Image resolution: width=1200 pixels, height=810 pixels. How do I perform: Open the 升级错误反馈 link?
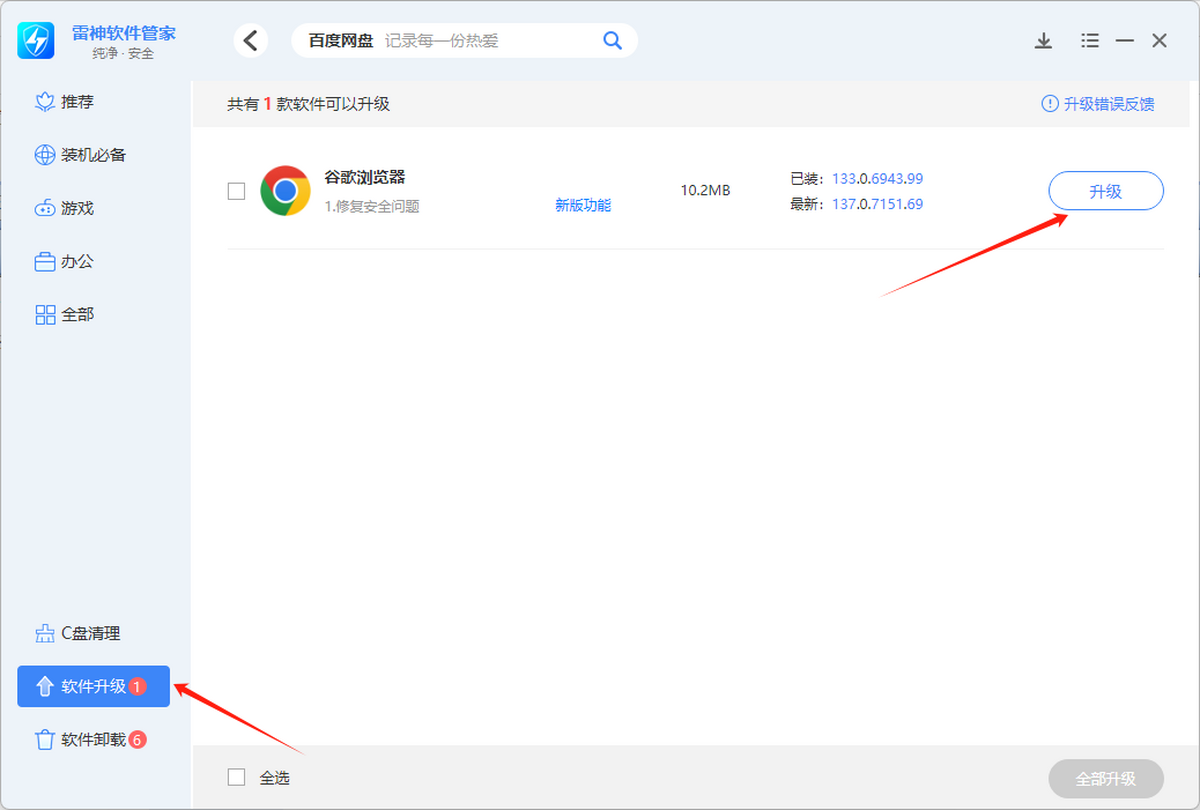tap(1109, 104)
